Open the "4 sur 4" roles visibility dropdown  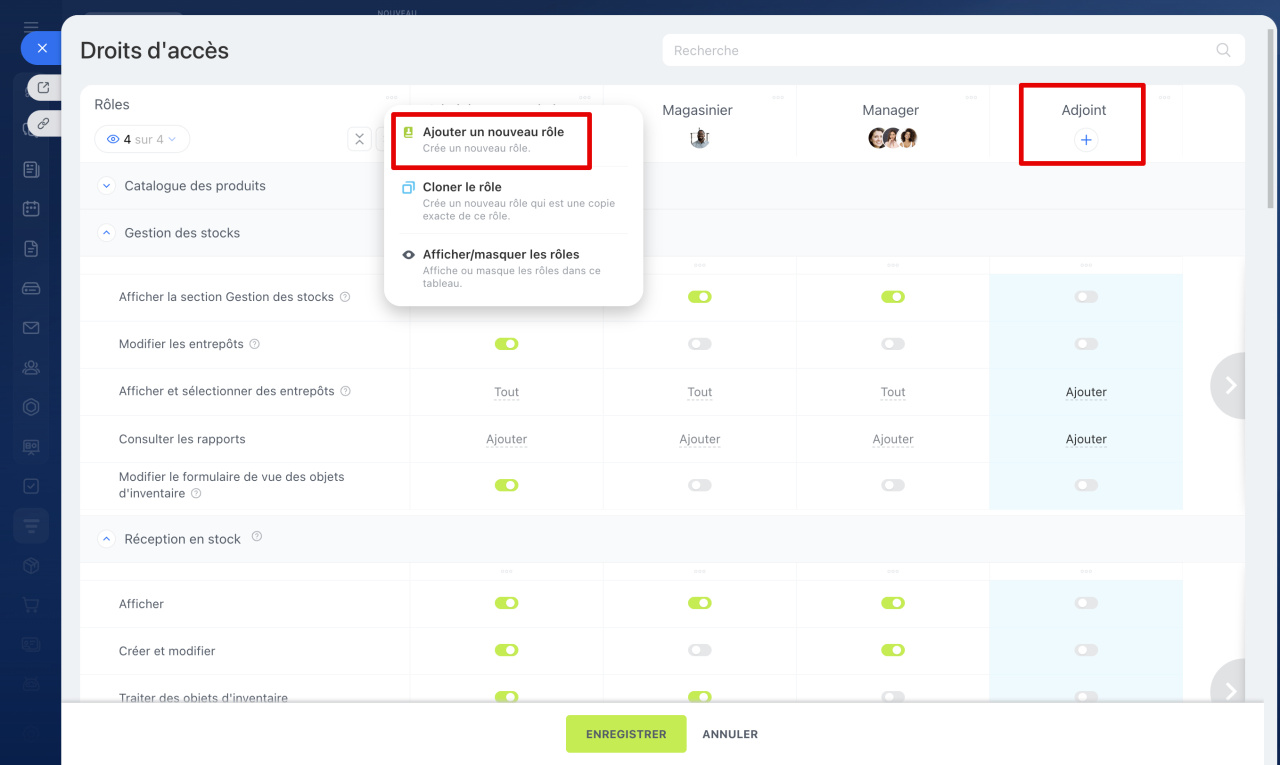142,139
